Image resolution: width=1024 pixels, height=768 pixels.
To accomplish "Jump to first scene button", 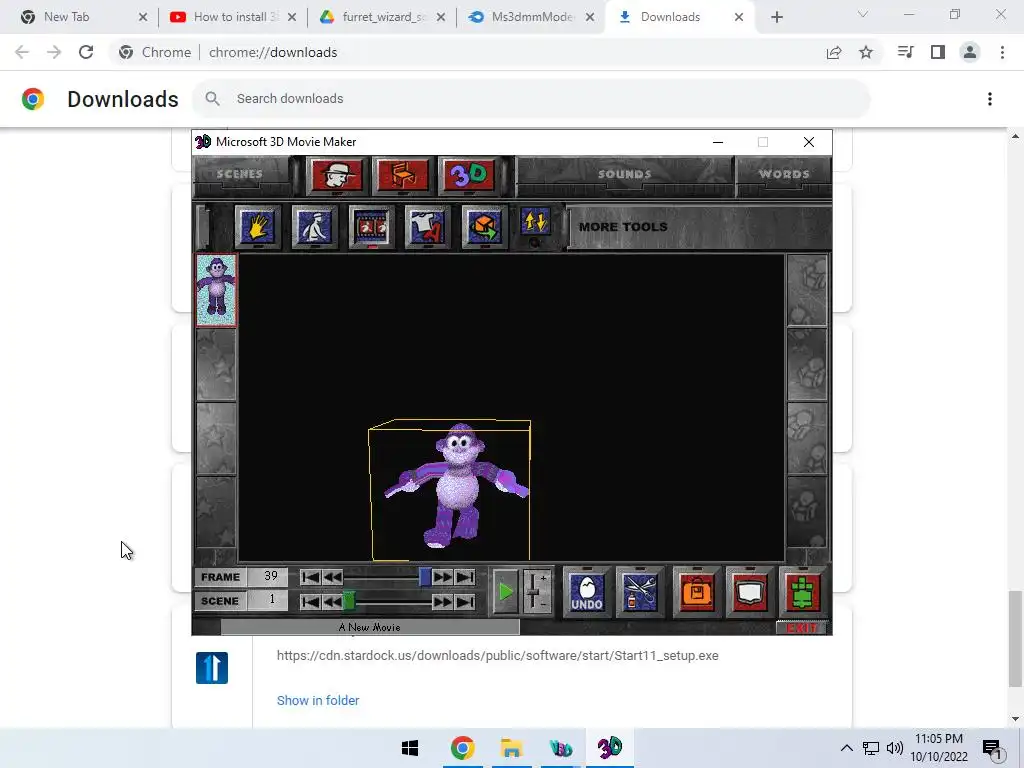I will point(311,601).
